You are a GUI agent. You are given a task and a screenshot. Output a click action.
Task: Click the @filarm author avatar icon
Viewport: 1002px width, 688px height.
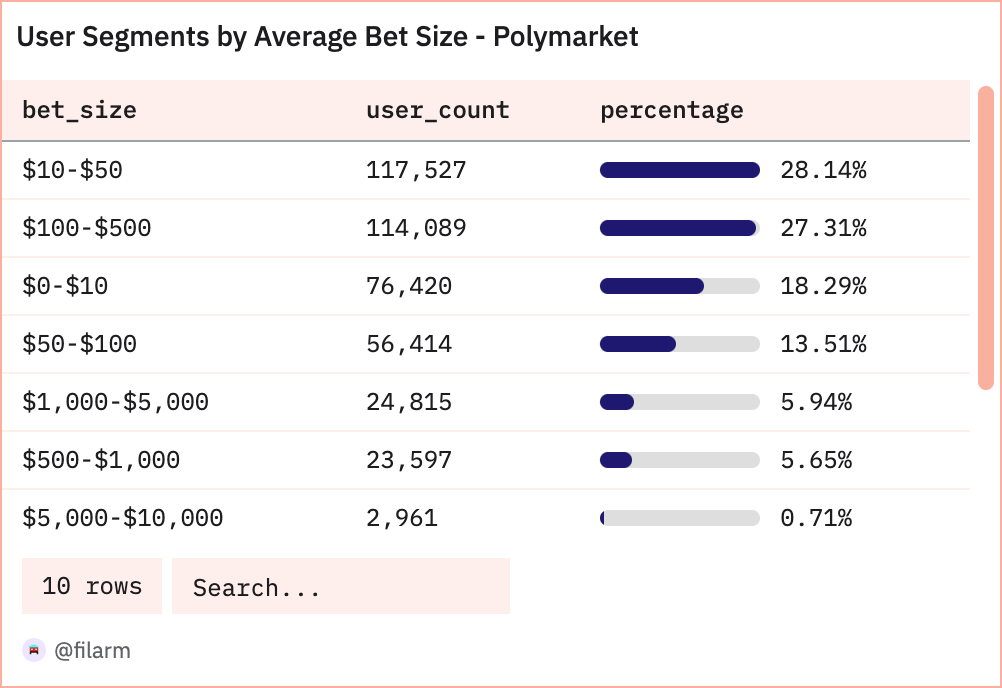click(34, 650)
